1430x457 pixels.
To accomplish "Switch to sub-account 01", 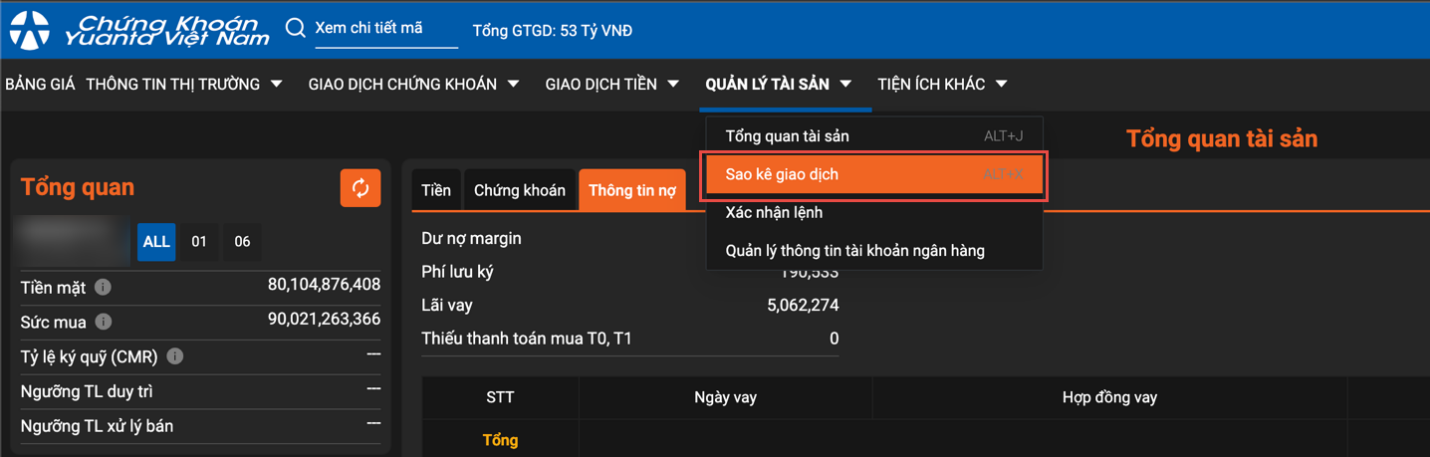I will [x=199, y=241].
